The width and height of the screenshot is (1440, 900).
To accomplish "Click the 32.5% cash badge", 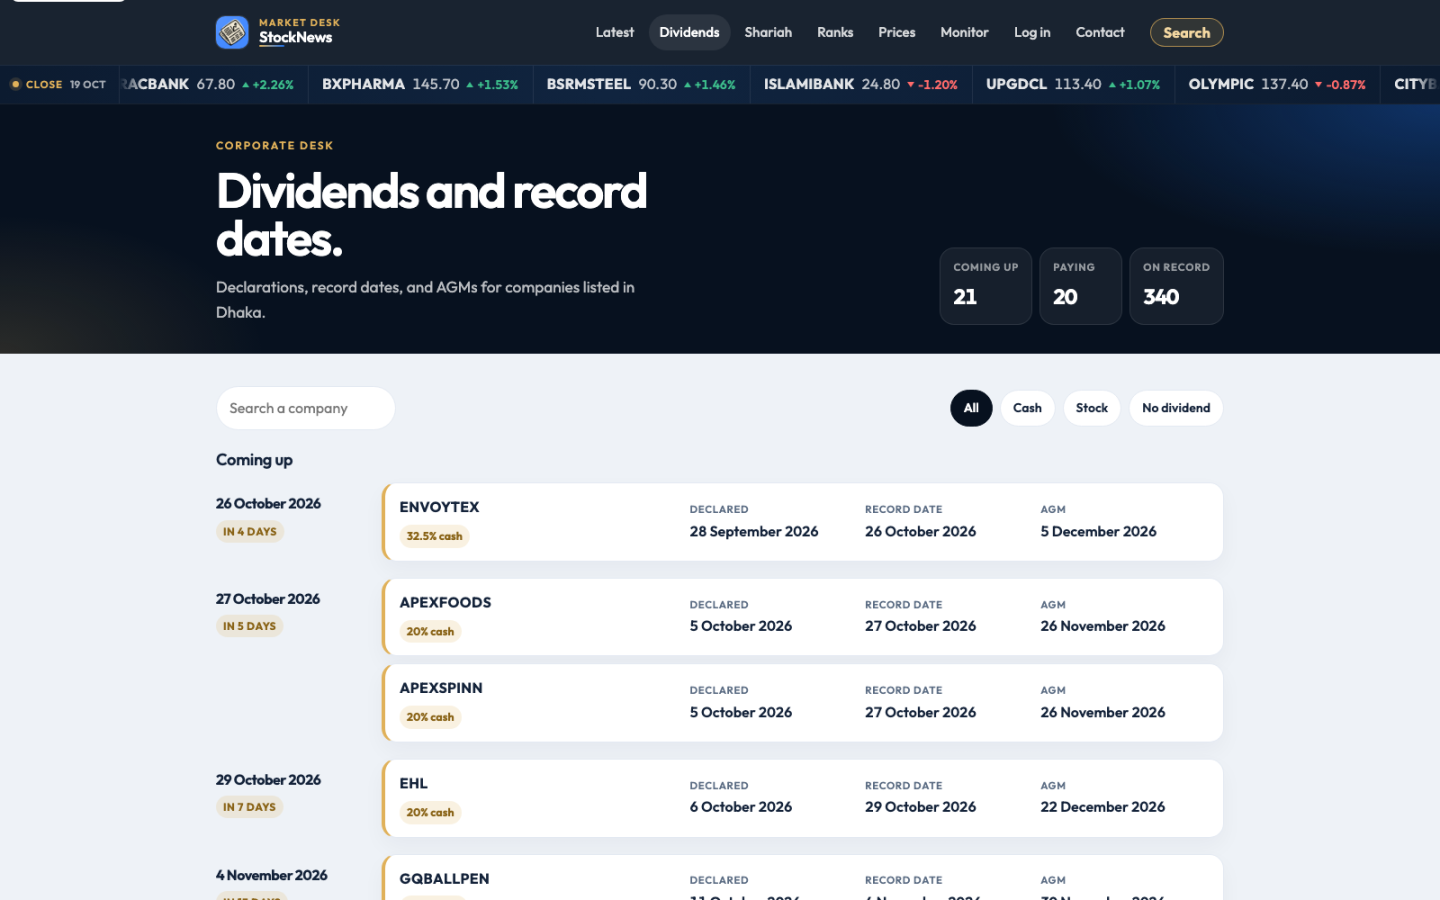I will (x=434, y=536).
